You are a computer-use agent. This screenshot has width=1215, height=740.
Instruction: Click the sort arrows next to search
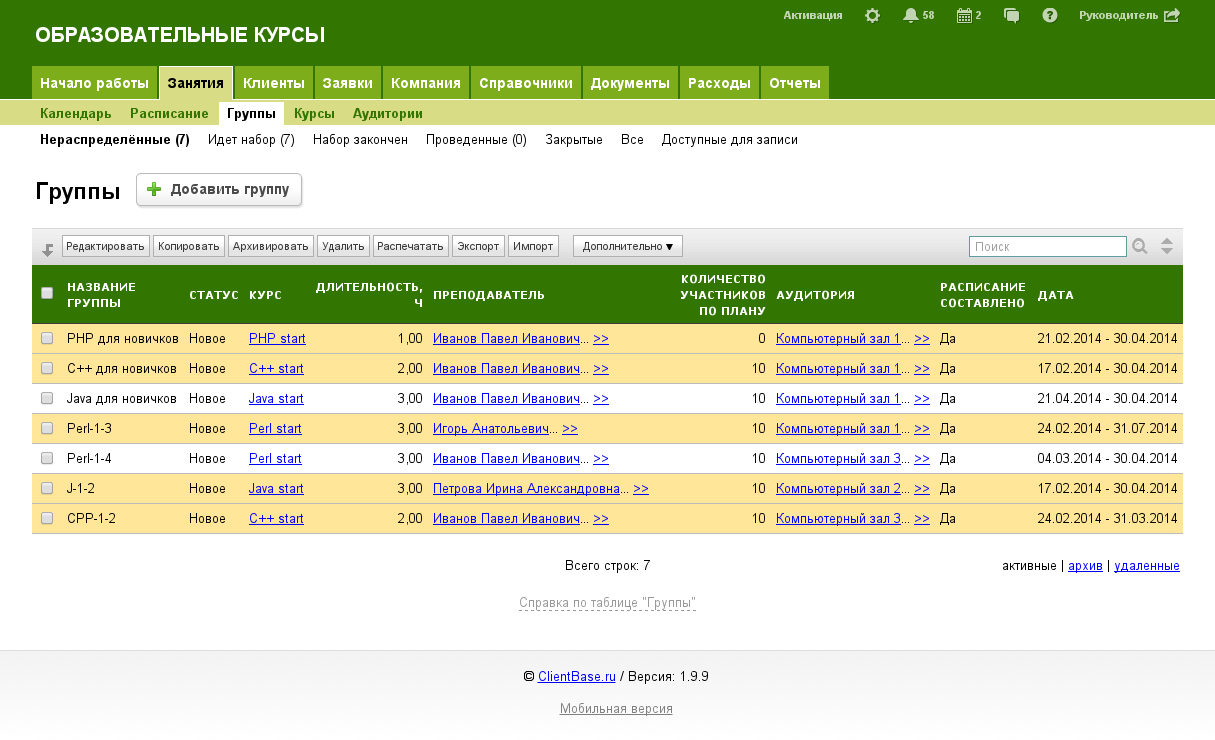pyautogui.click(x=1166, y=246)
